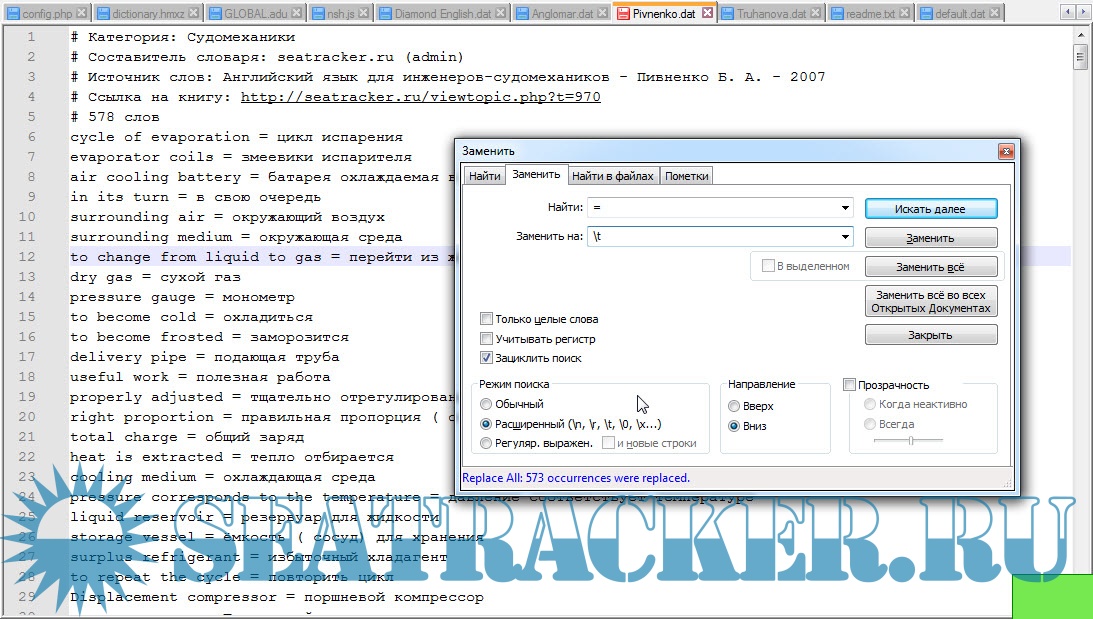Open the 'Пометки' tab in the dialog
This screenshot has width=1093, height=619.
click(x=686, y=176)
